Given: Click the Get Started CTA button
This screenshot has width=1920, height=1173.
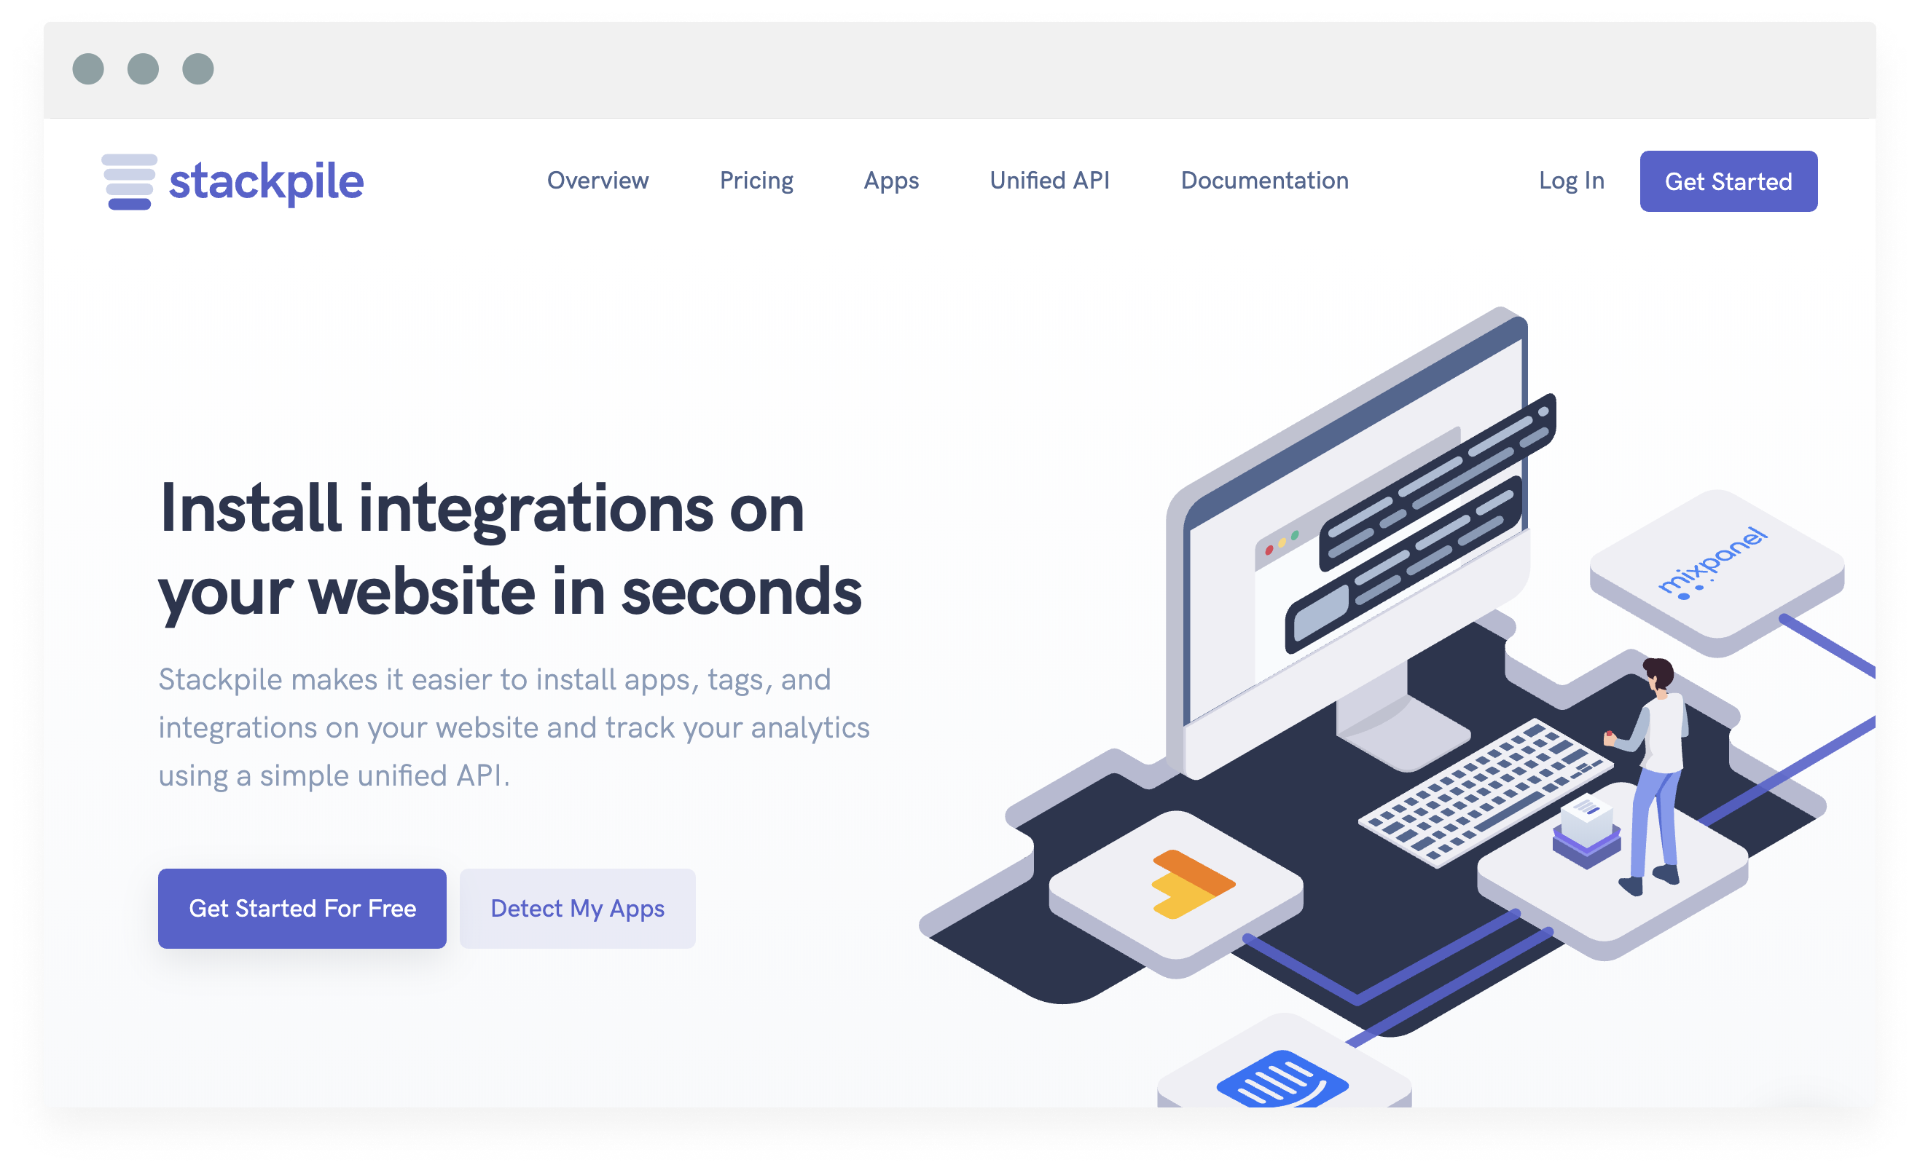Looking at the screenshot, I should [x=1729, y=180].
